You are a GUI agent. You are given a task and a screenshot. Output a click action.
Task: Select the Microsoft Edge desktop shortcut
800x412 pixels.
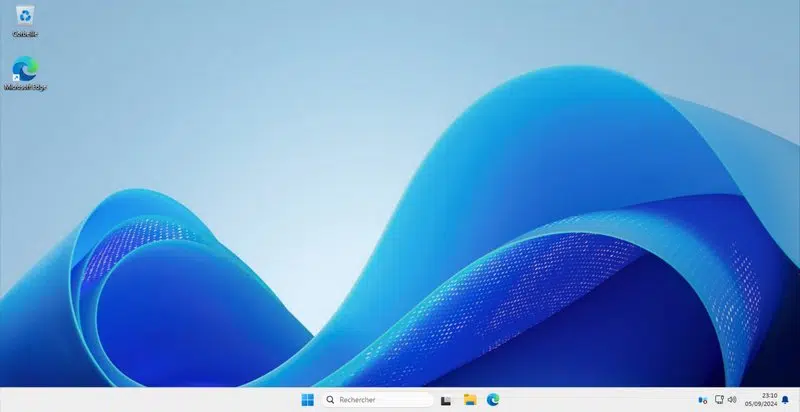pyautogui.click(x=25, y=73)
